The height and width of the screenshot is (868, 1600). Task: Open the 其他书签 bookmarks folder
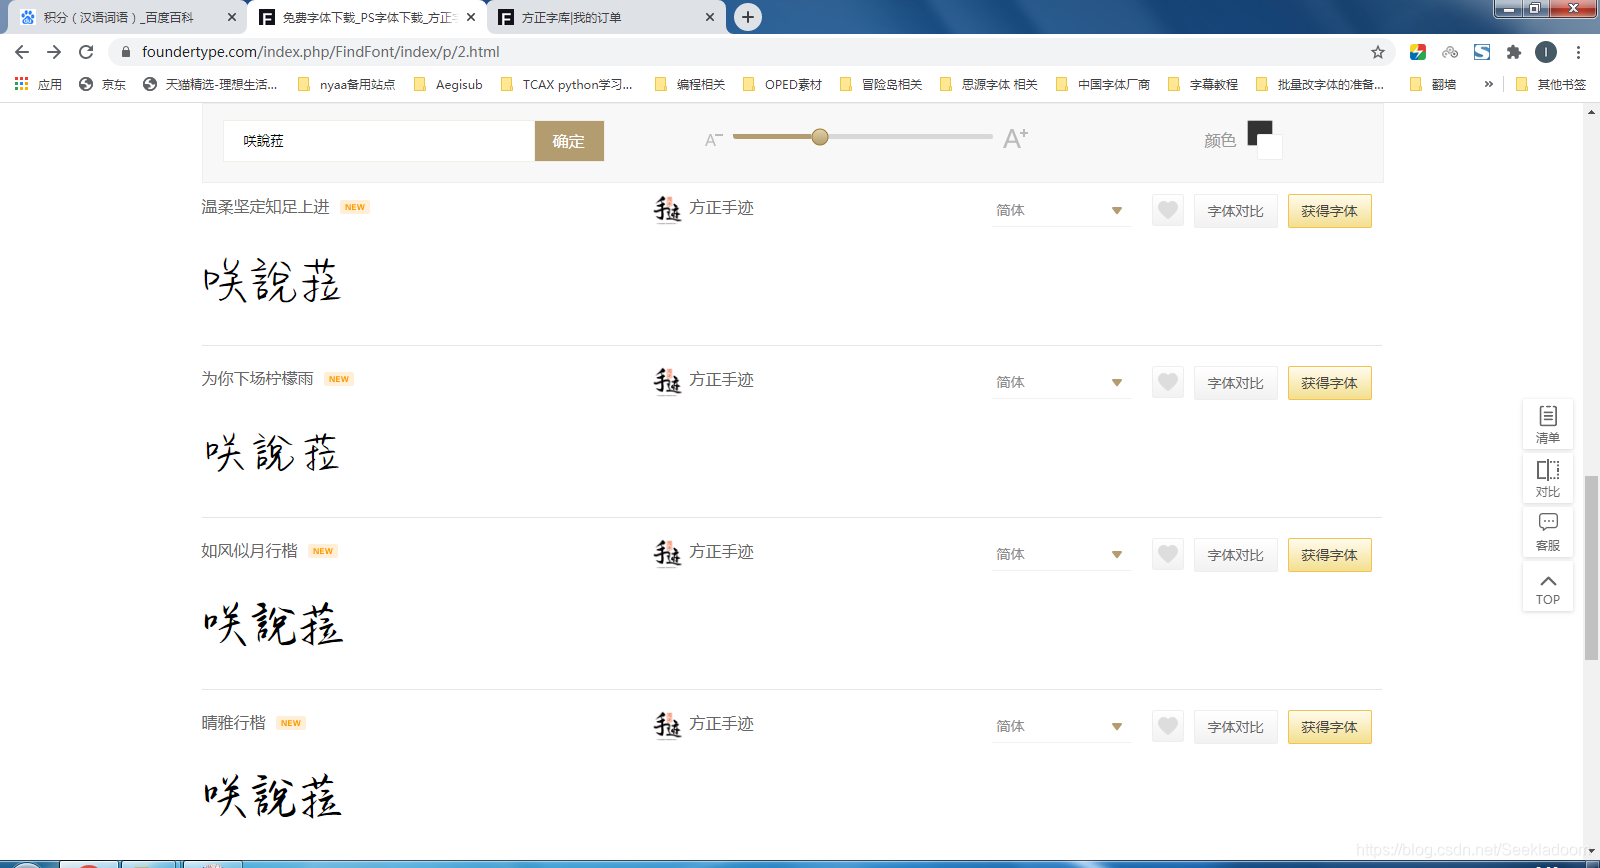tap(1551, 84)
